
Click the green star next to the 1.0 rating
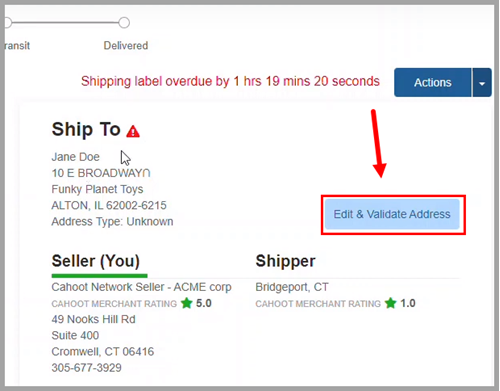coord(390,303)
